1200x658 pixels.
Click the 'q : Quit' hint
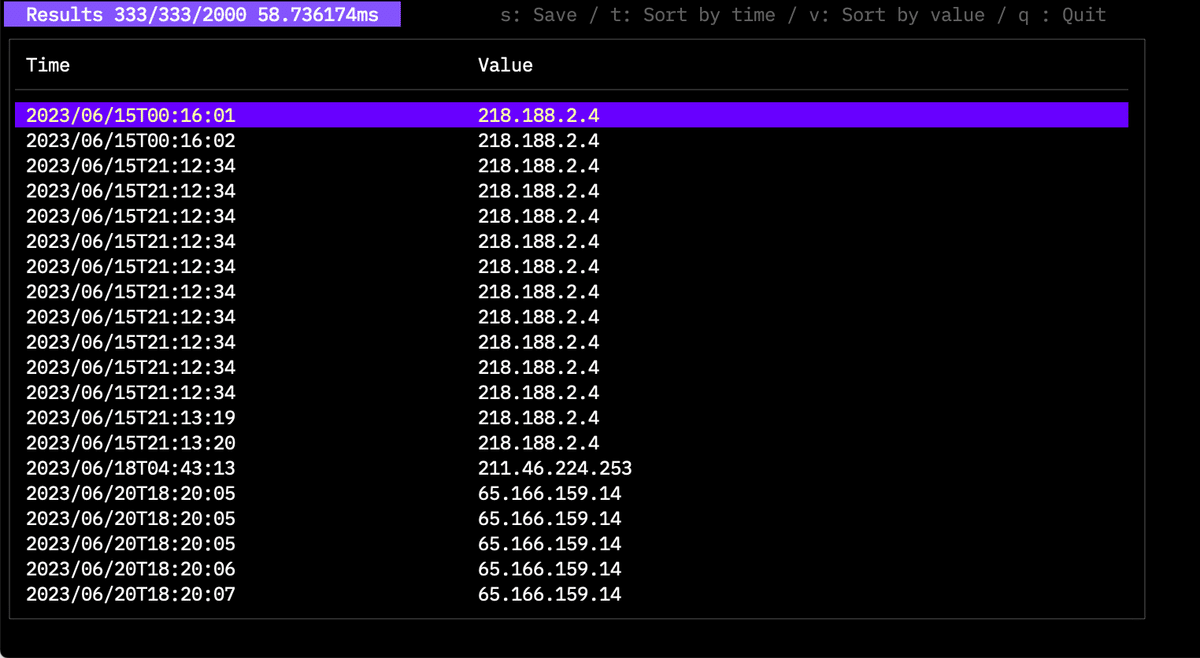(x=1062, y=15)
